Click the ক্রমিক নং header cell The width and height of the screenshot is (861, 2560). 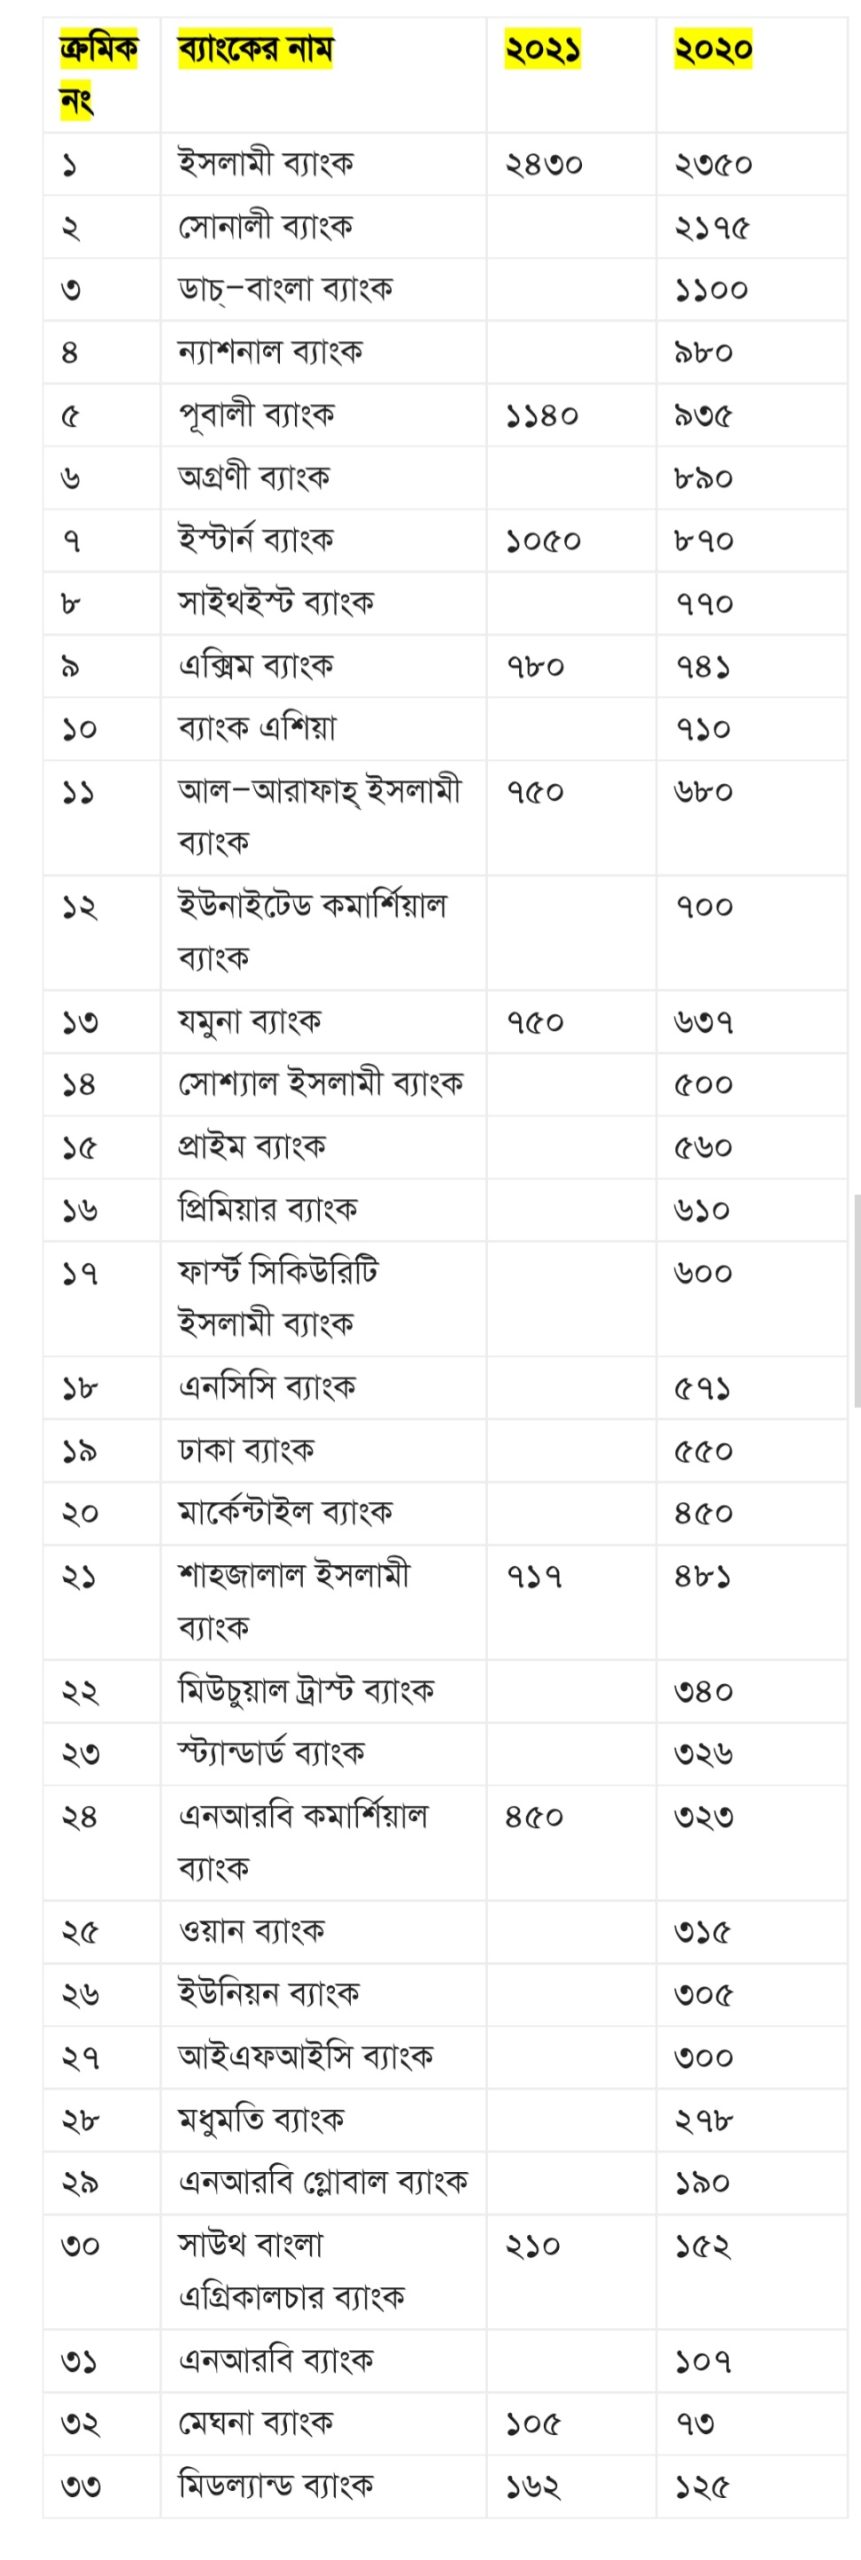point(99,74)
